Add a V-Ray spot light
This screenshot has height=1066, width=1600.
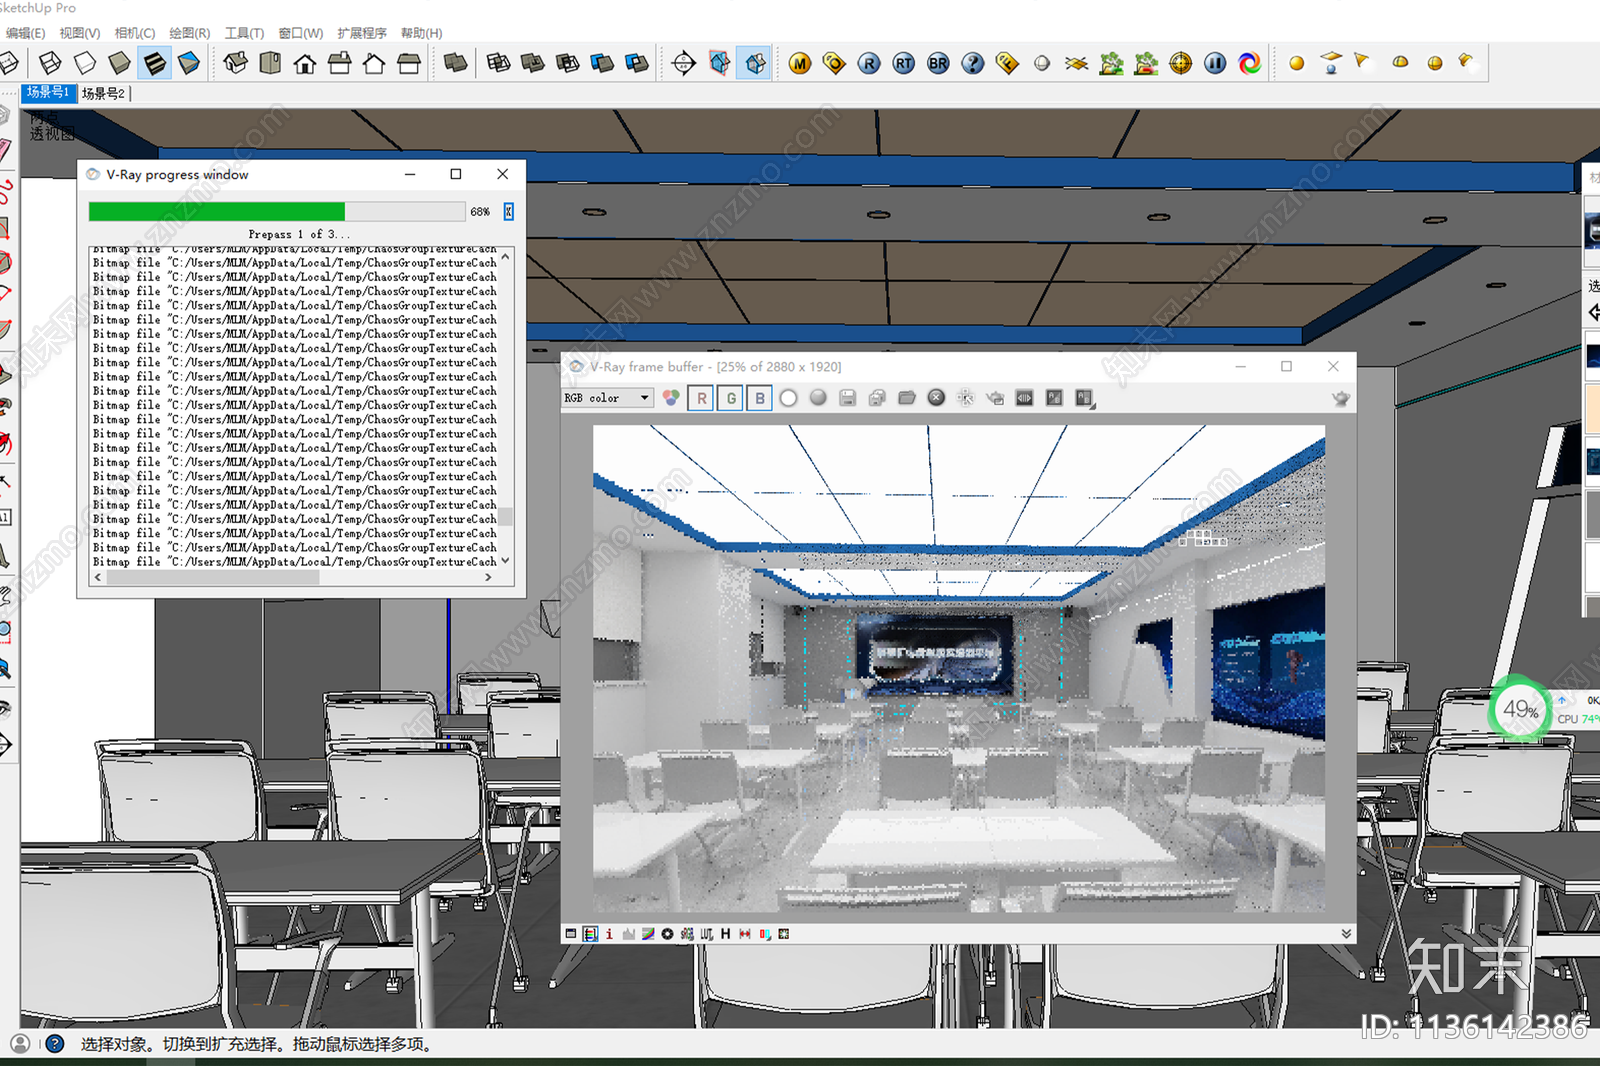coord(1363,62)
